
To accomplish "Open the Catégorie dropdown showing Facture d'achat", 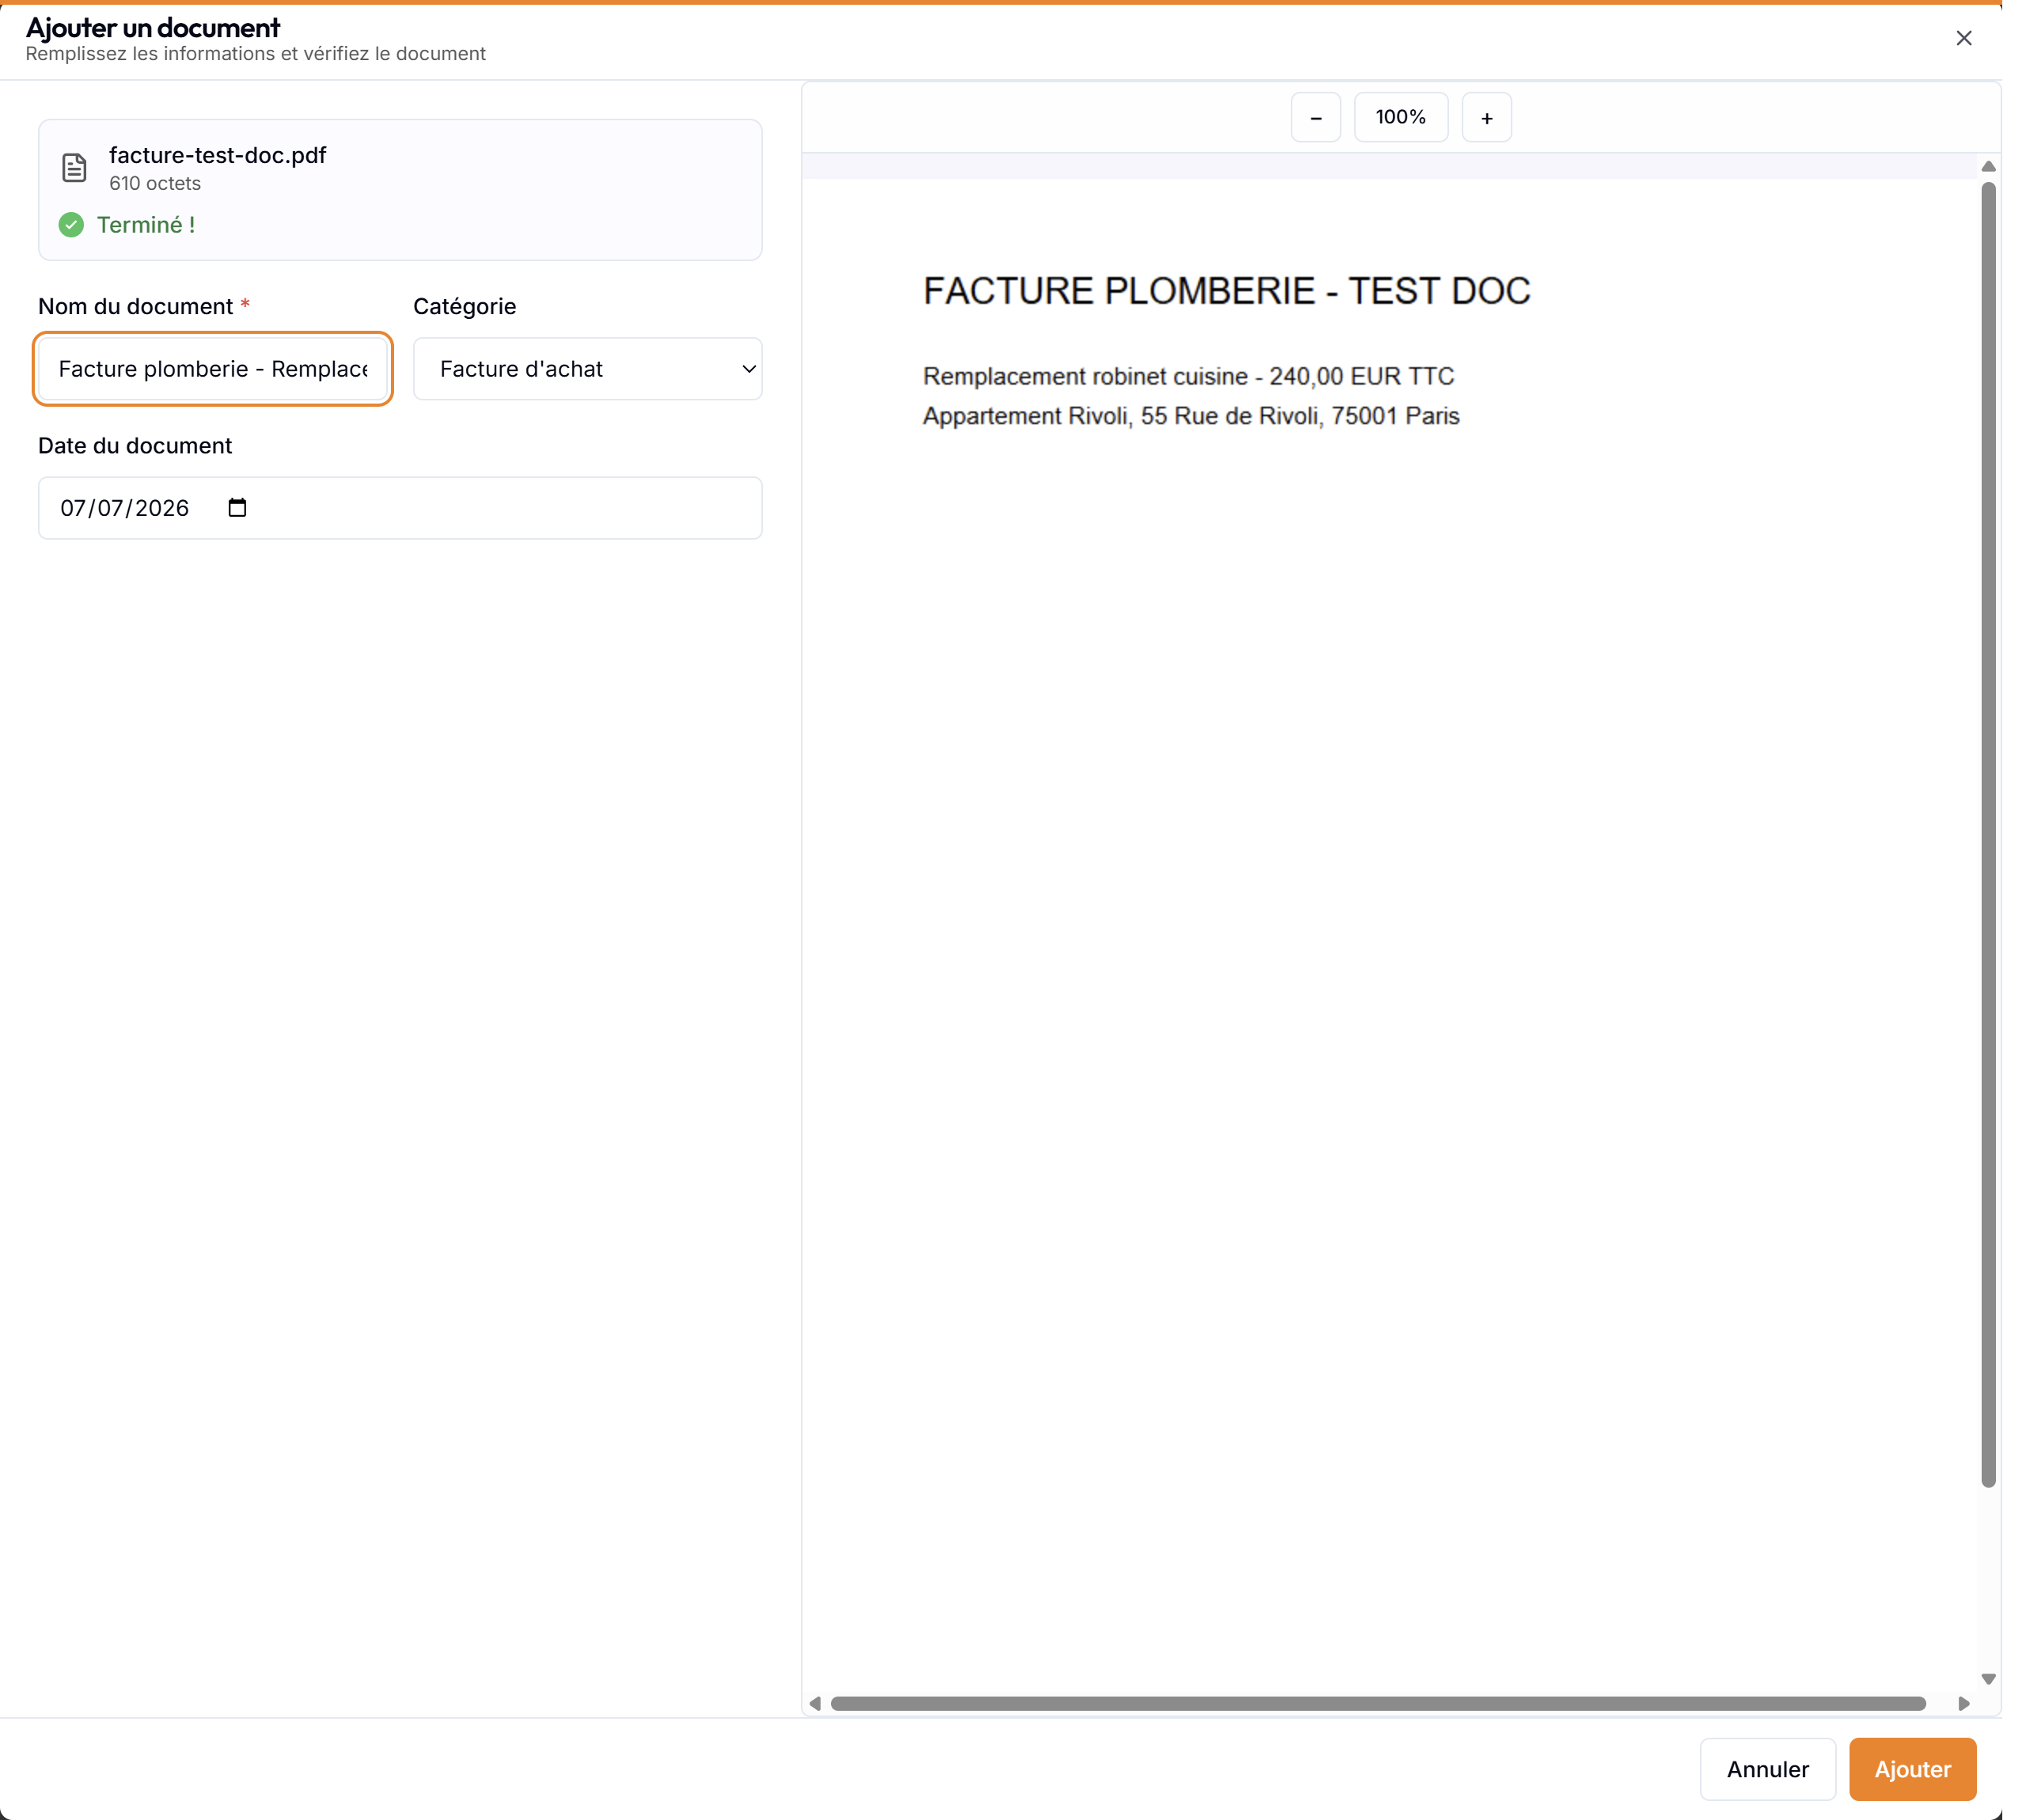I will click(587, 369).
